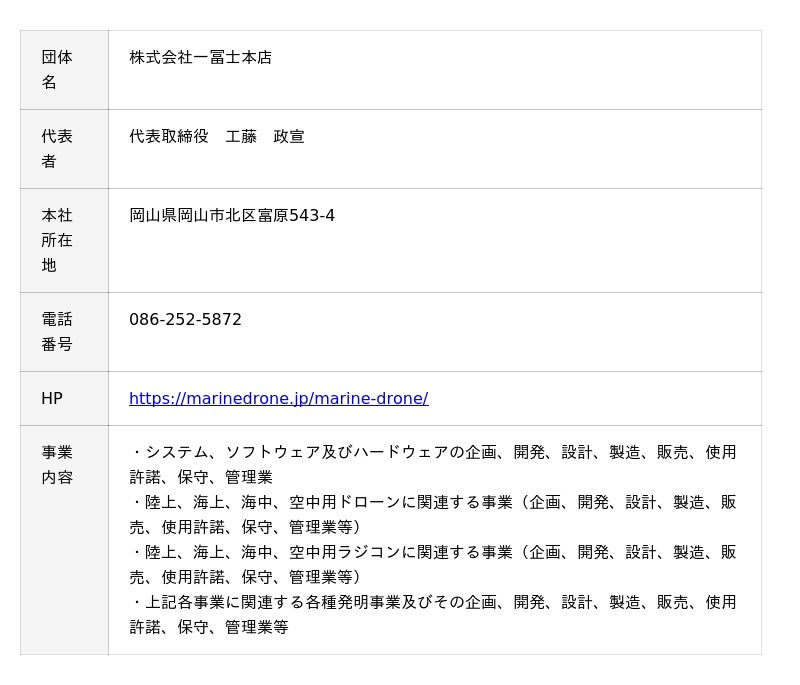Open the marinedrone.jp marine-drone link
This screenshot has height=685, width=800.
278,398
